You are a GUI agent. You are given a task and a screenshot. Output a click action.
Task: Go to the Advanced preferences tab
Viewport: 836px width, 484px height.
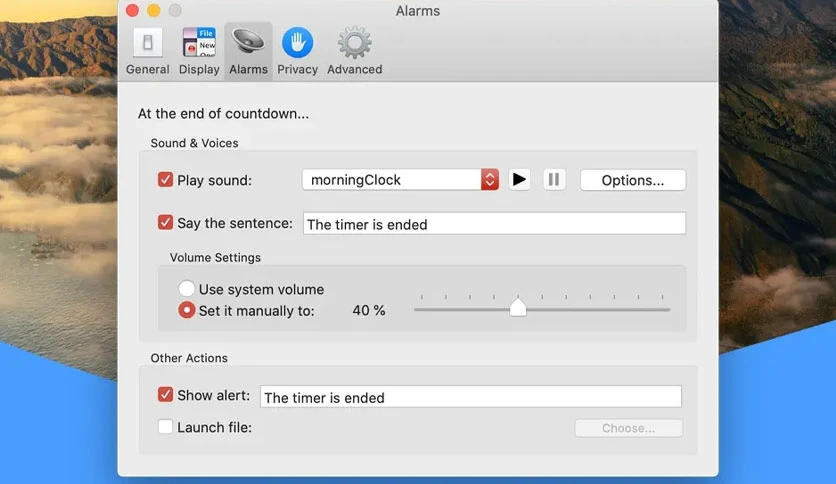pos(355,51)
